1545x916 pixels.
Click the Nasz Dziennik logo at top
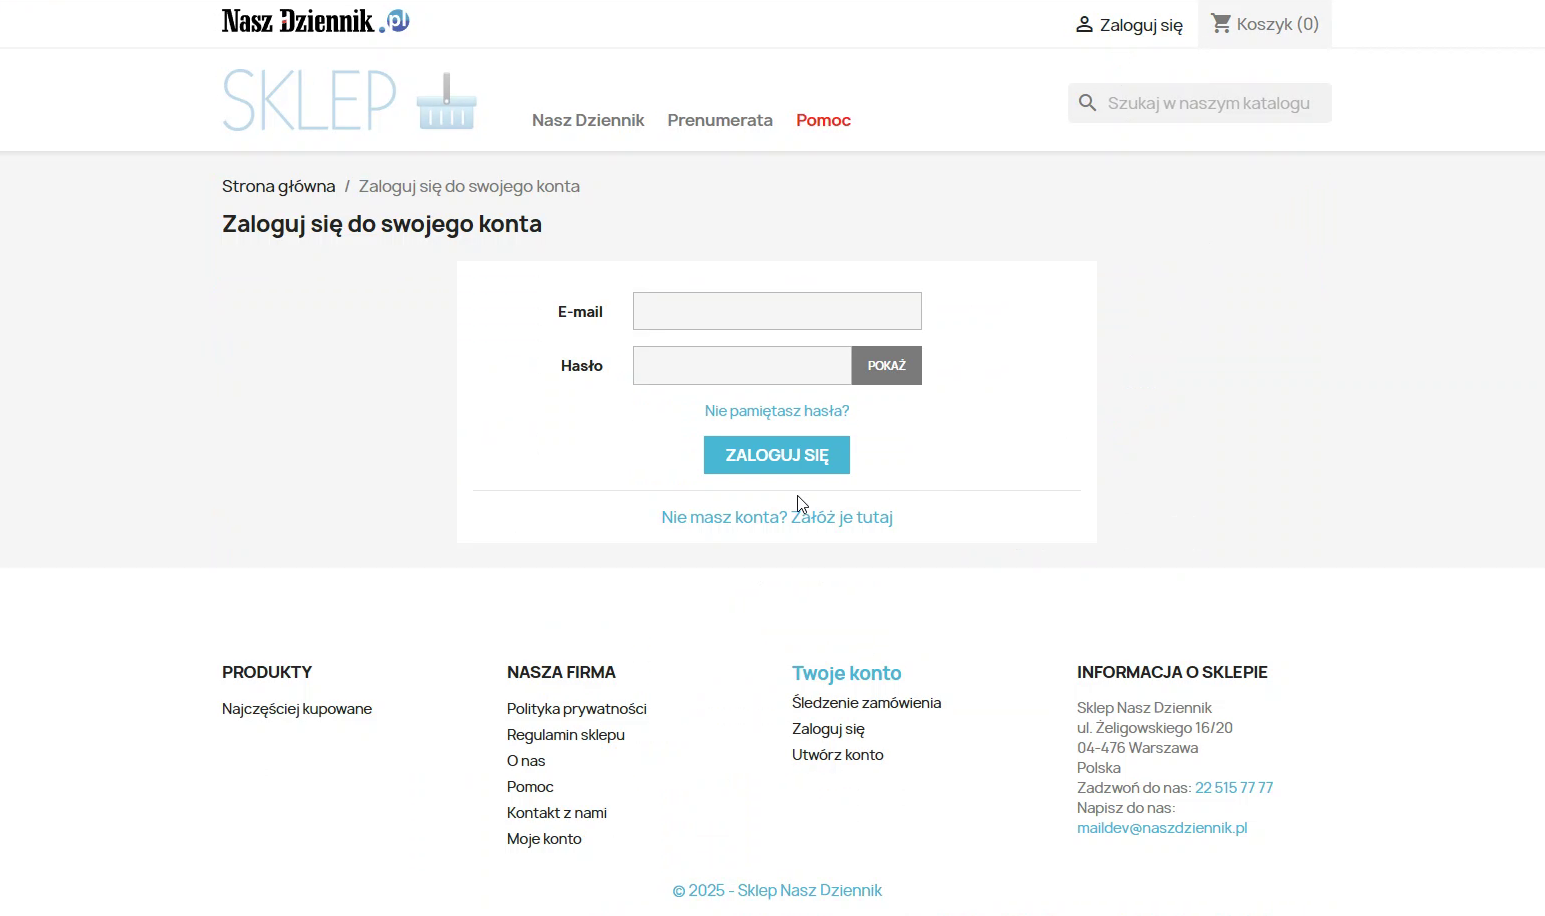(x=315, y=21)
